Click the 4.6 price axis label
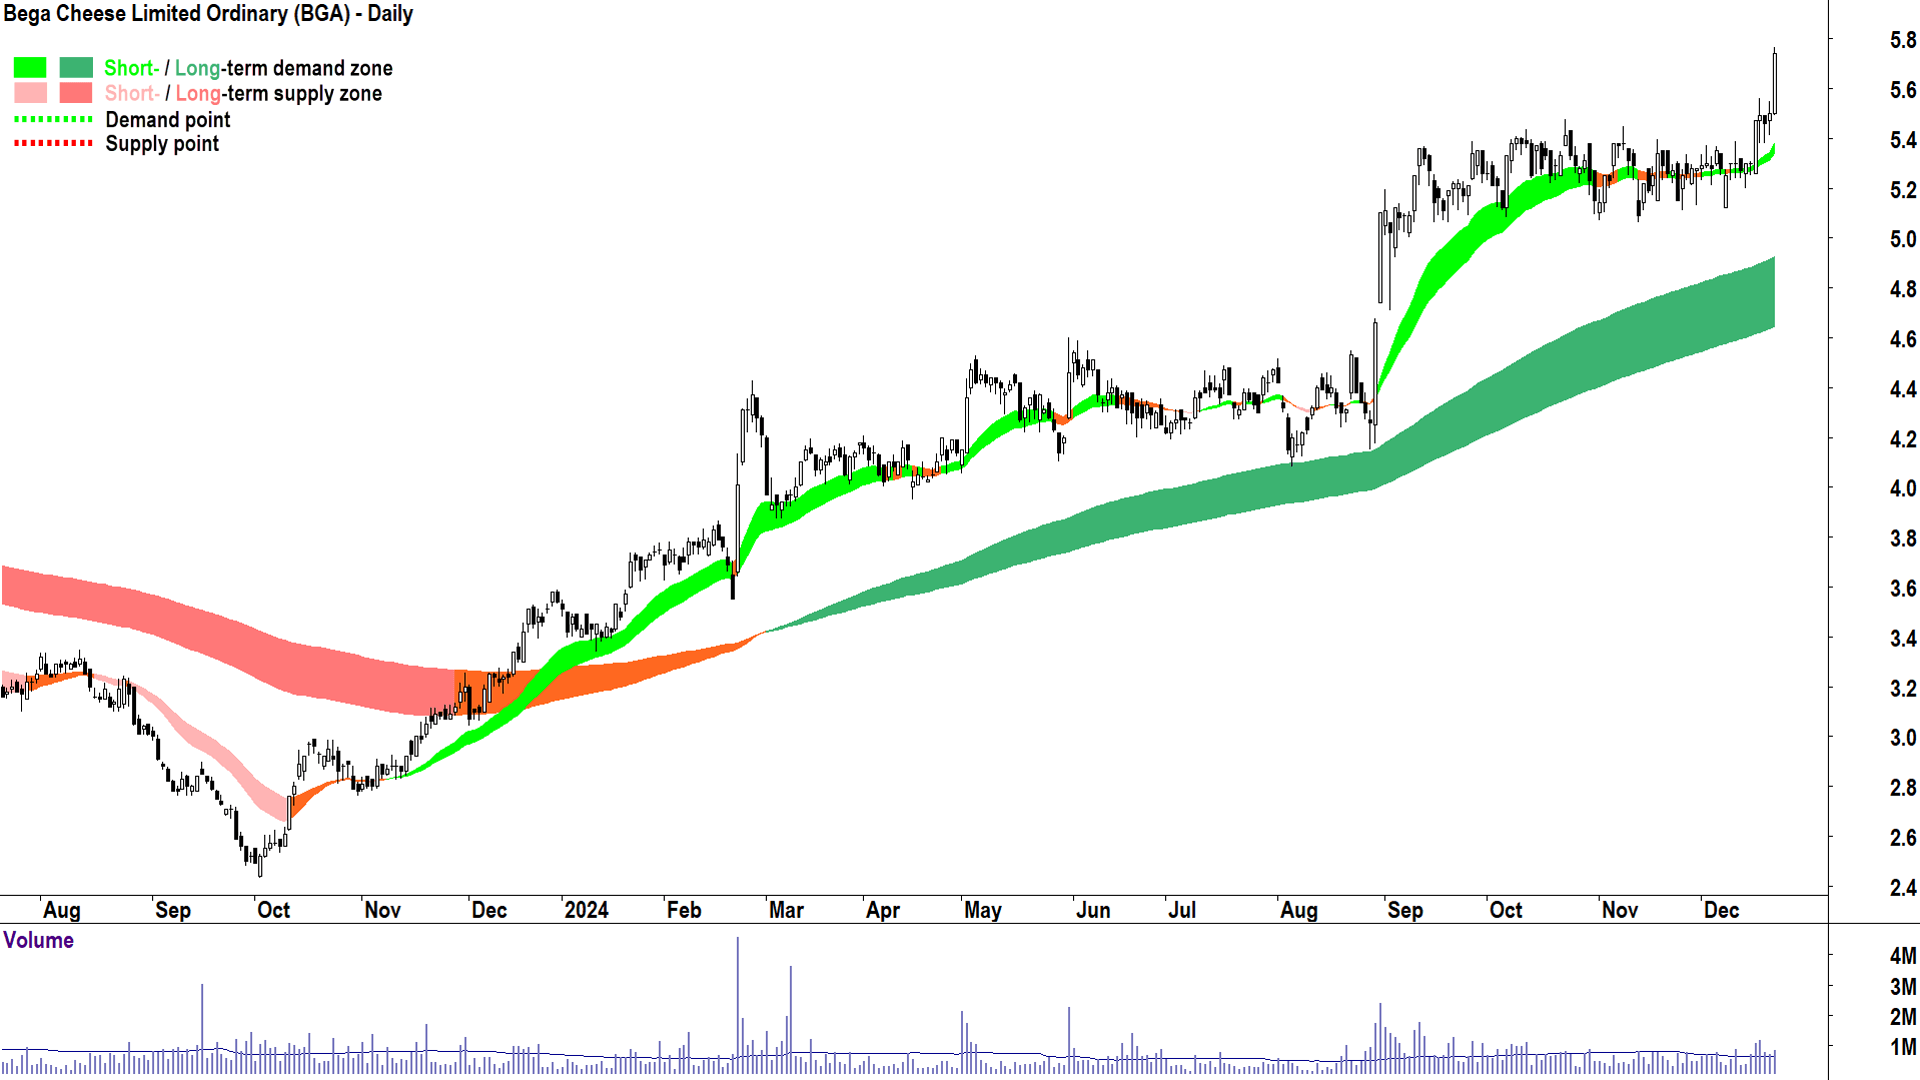Viewport: 1920px width, 1080px height. [x=1903, y=339]
